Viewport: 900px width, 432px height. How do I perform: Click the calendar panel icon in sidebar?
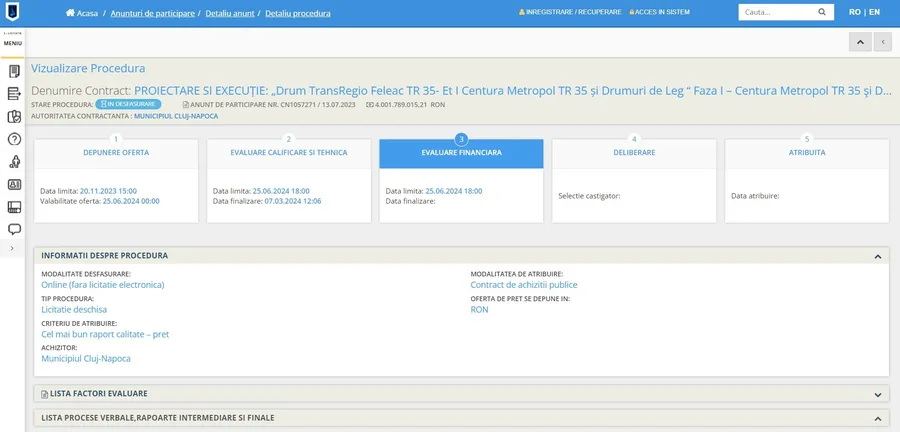pos(14,208)
